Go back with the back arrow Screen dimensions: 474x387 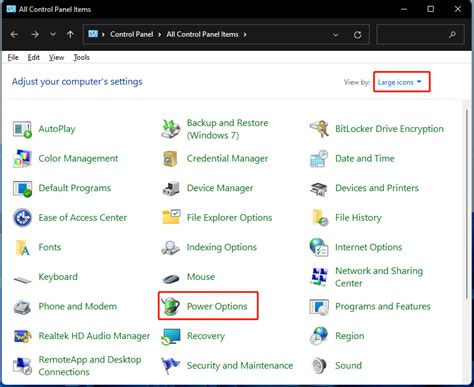click(x=14, y=34)
